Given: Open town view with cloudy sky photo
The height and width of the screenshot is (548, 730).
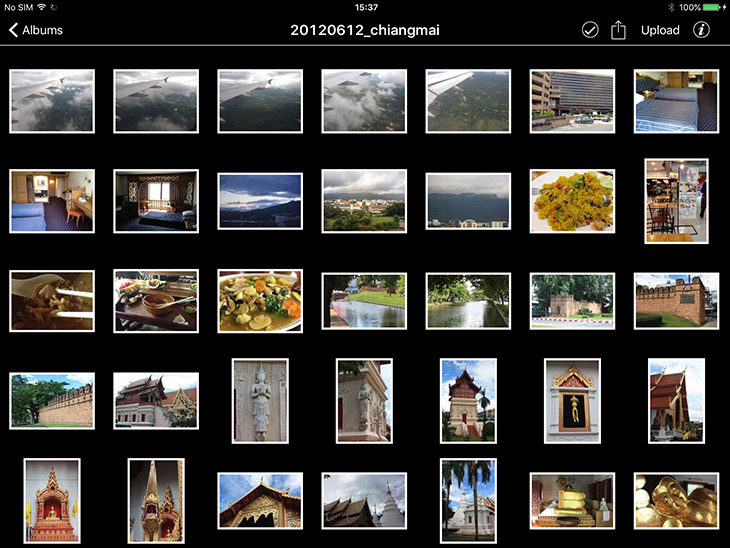Looking at the screenshot, I should tap(364, 201).
